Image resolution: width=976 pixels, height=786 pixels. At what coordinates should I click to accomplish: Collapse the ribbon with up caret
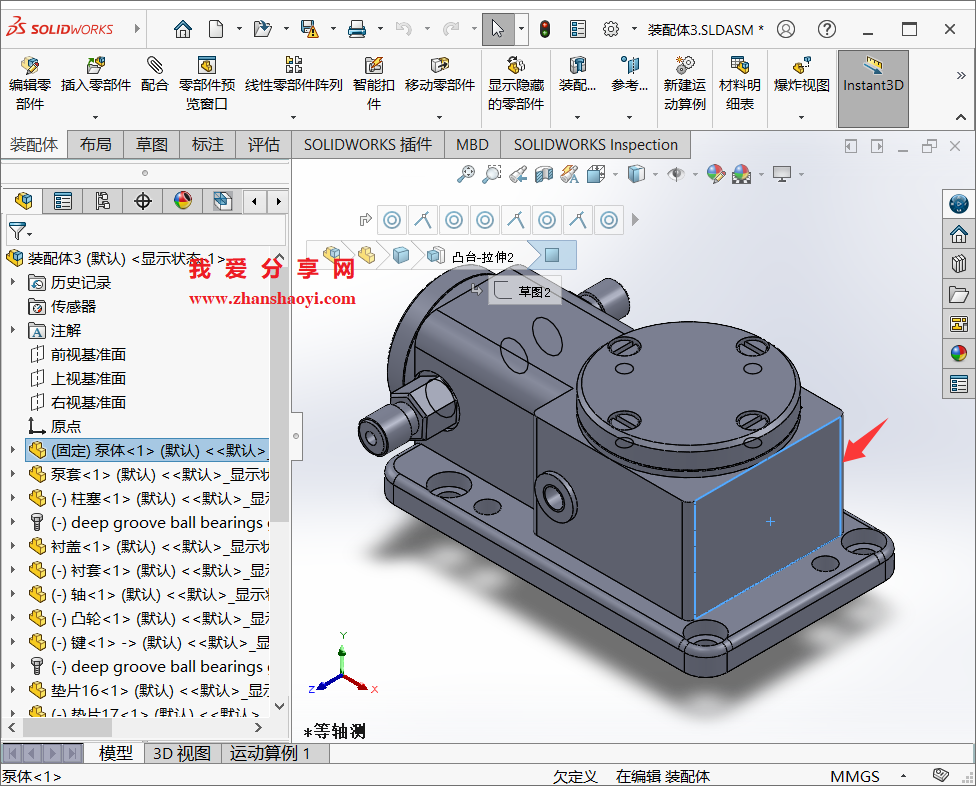pos(960,117)
